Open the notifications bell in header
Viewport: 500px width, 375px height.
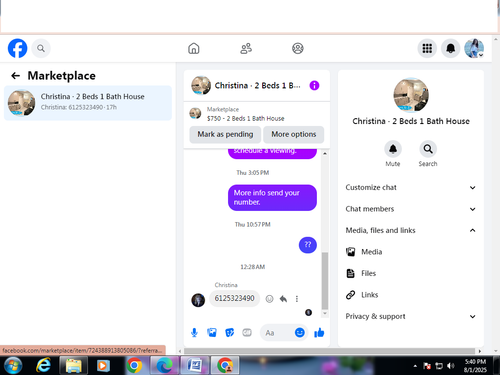click(x=450, y=48)
